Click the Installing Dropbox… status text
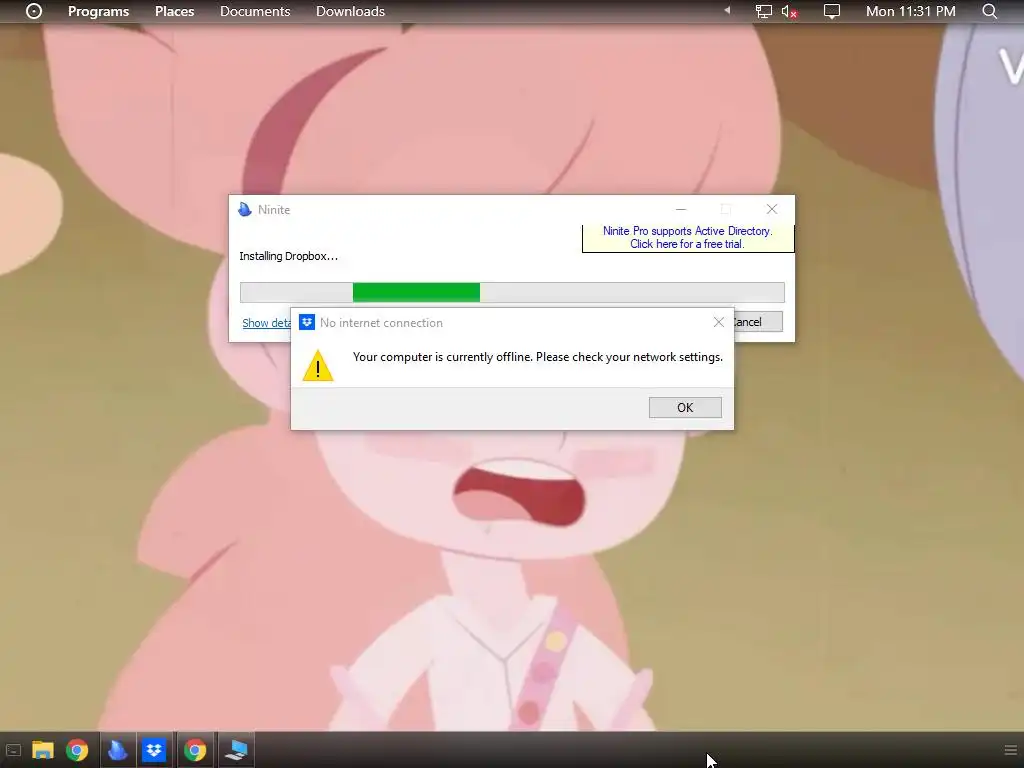1024x768 pixels. click(x=289, y=256)
